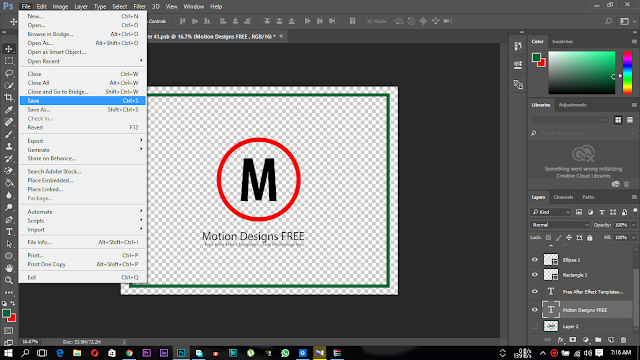640x360 pixels.
Task: Select the Hand tool
Action: tap(9, 268)
